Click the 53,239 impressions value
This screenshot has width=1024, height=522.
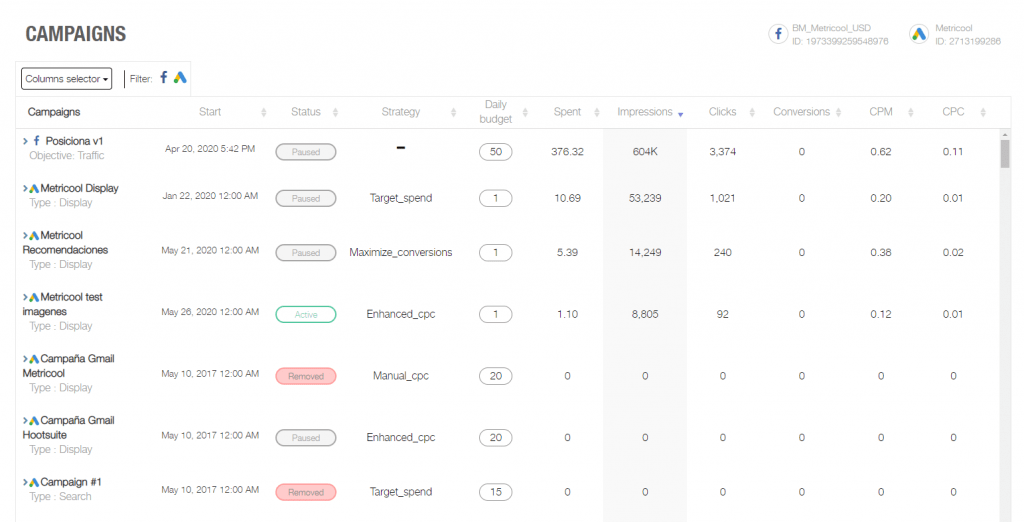point(645,198)
